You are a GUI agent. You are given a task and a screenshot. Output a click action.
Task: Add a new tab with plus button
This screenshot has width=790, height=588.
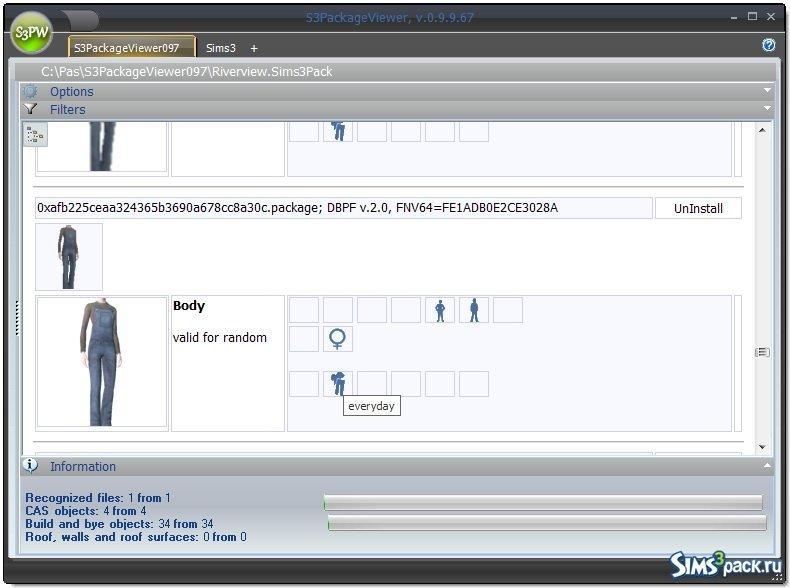click(254, 48)
